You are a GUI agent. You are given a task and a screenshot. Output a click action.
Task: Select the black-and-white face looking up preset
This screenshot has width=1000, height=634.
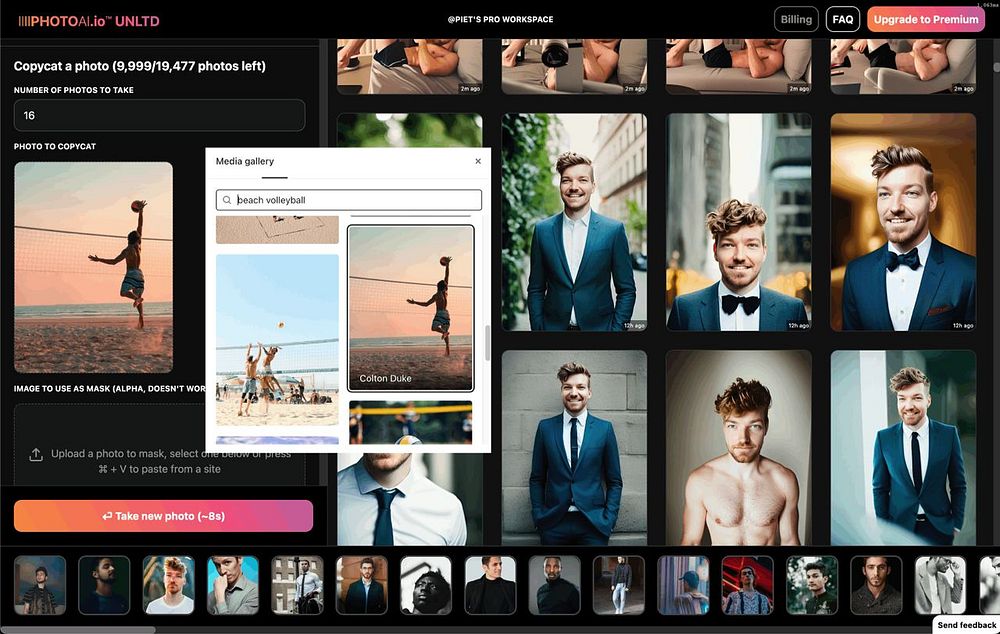pos(426,585)
